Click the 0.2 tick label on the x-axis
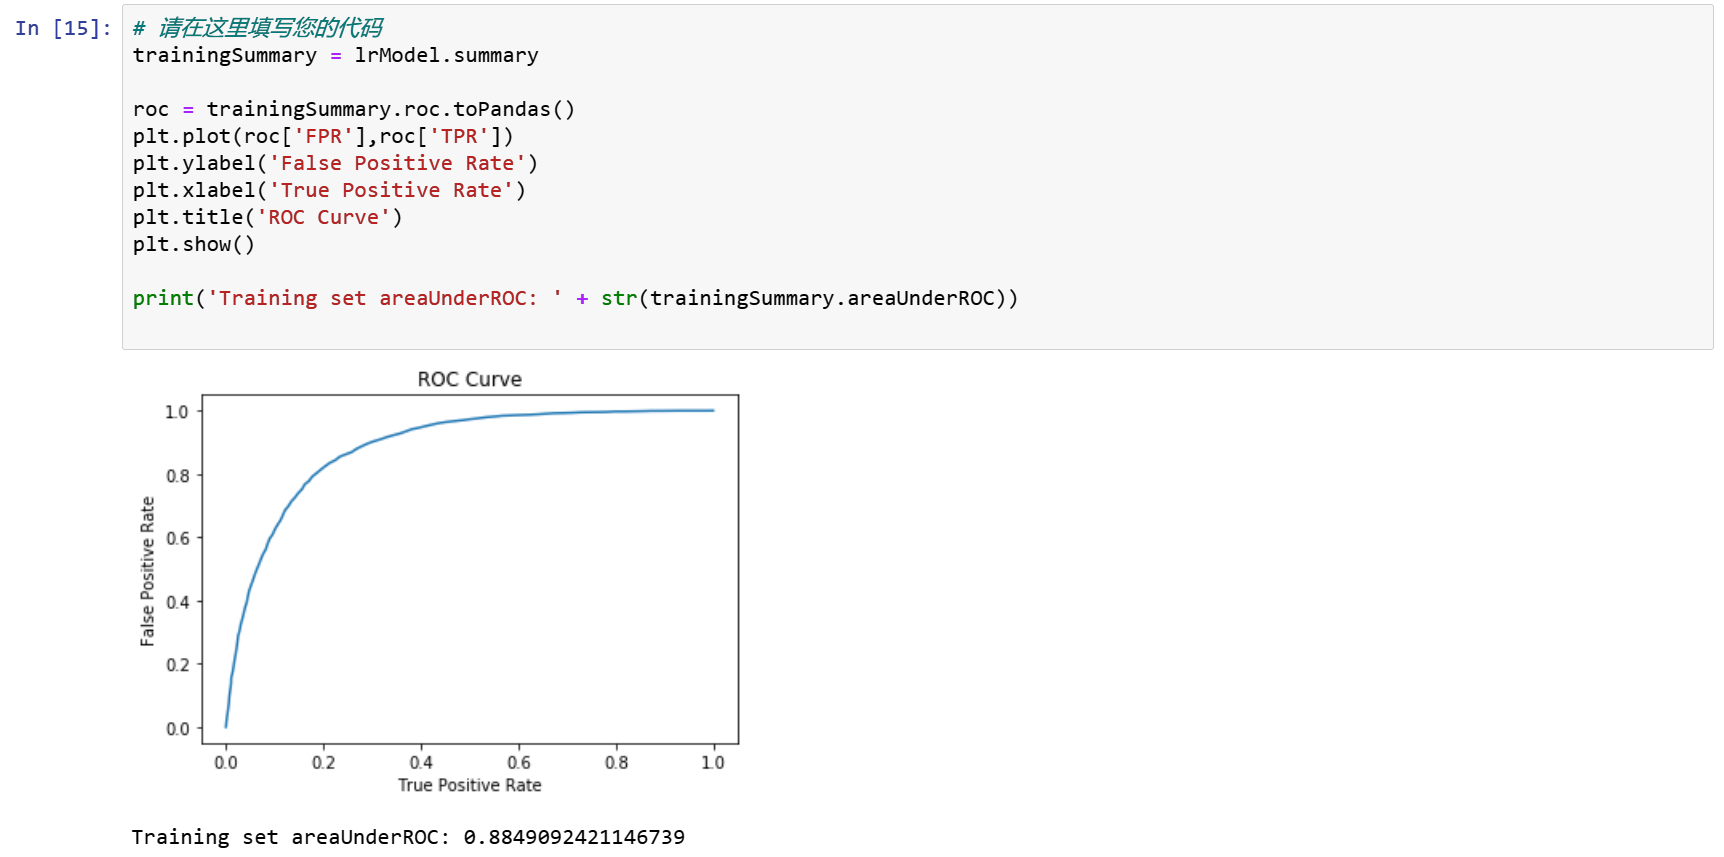Viewport: 1724px width, 857px height. tap(324, 762)
